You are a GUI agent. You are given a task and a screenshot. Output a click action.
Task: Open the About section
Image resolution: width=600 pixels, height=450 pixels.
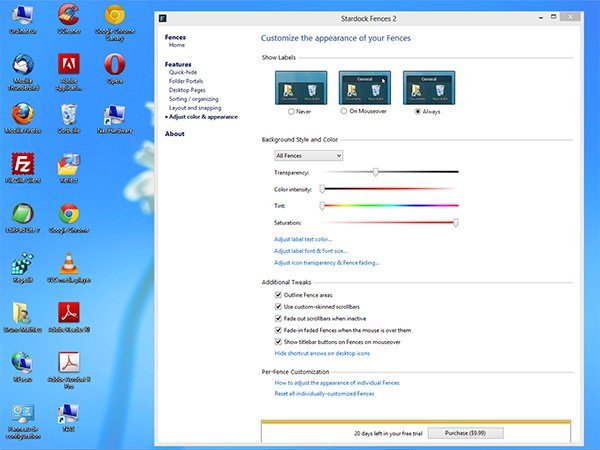point(174,134)
